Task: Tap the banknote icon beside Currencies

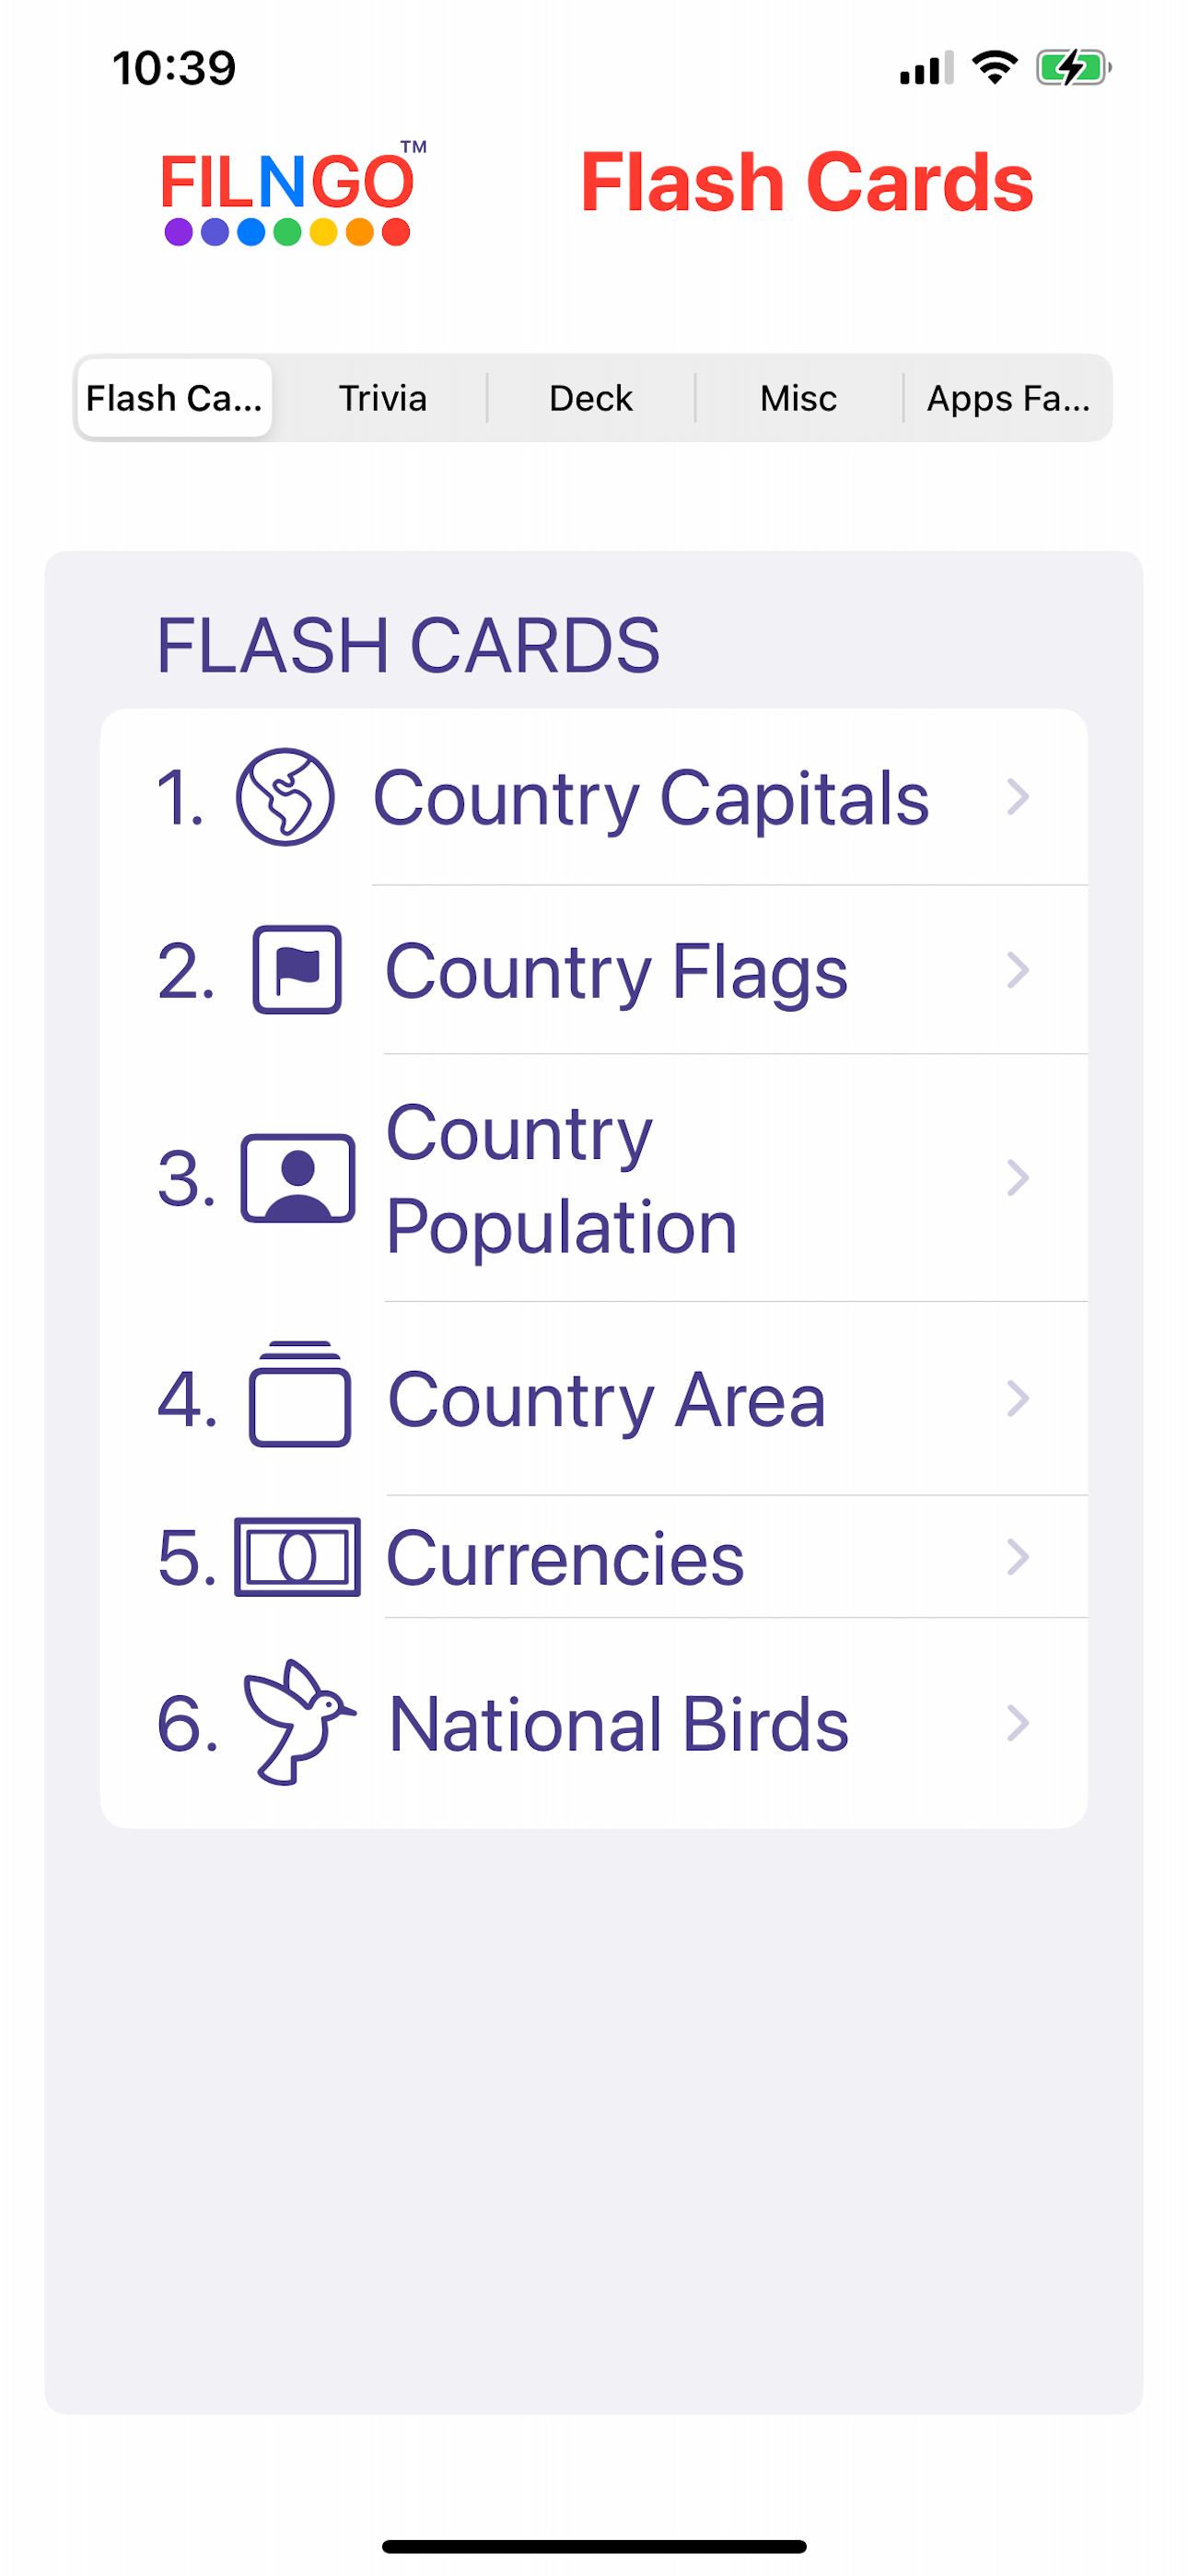Action: [x=297, y=1557]
